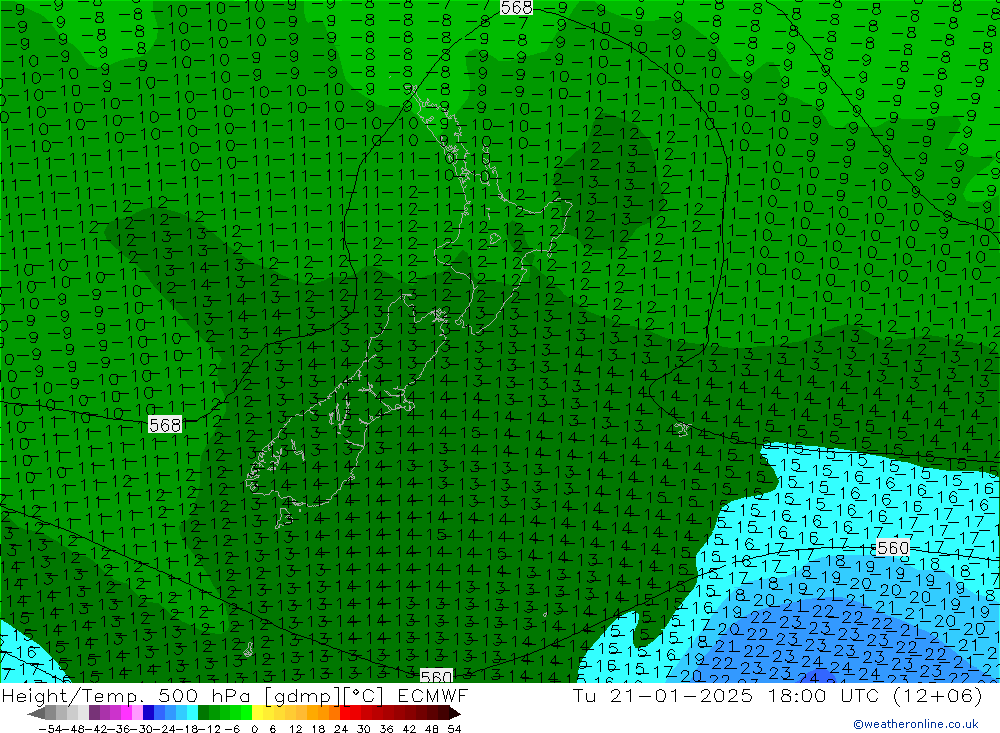Click the 568 contour label at the top edge of the map
Image resolution: width=1000 pixels, height=733 pixels.
click(x=517, y=8)
